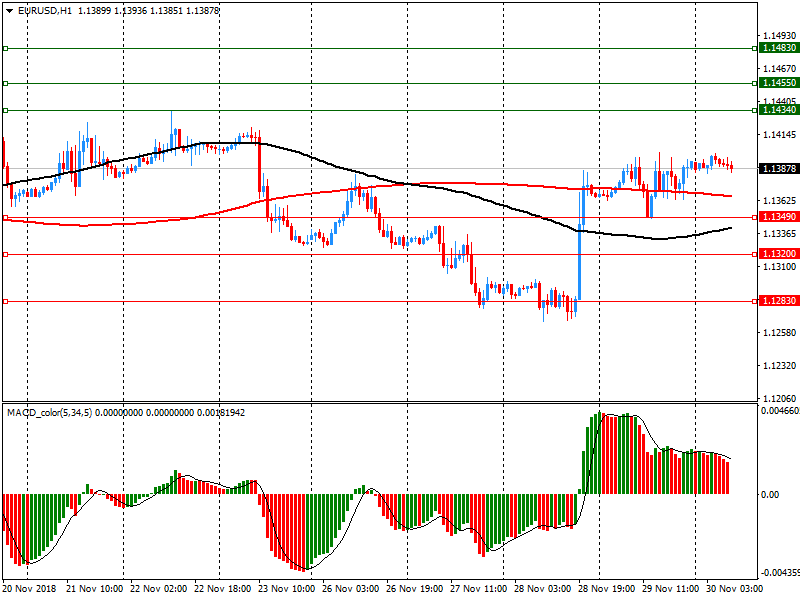Image resolution: width=800 pixels, height=600 pixels.
Task: Select the green 1.14550 price label
Action: click(778, 83)
